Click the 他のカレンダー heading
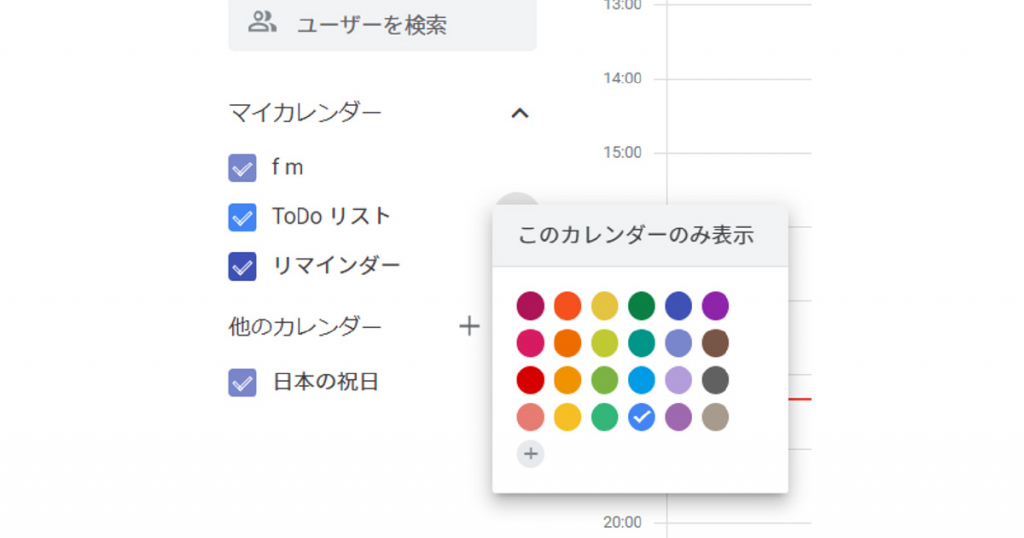This screenshot has width=1024, height=538. [x=305, y=326]
